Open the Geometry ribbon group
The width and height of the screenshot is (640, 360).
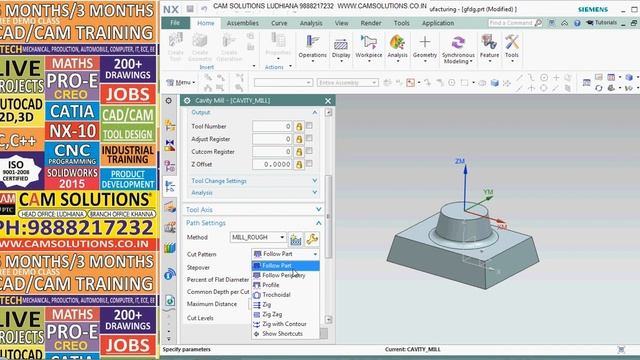click(424, 48)
